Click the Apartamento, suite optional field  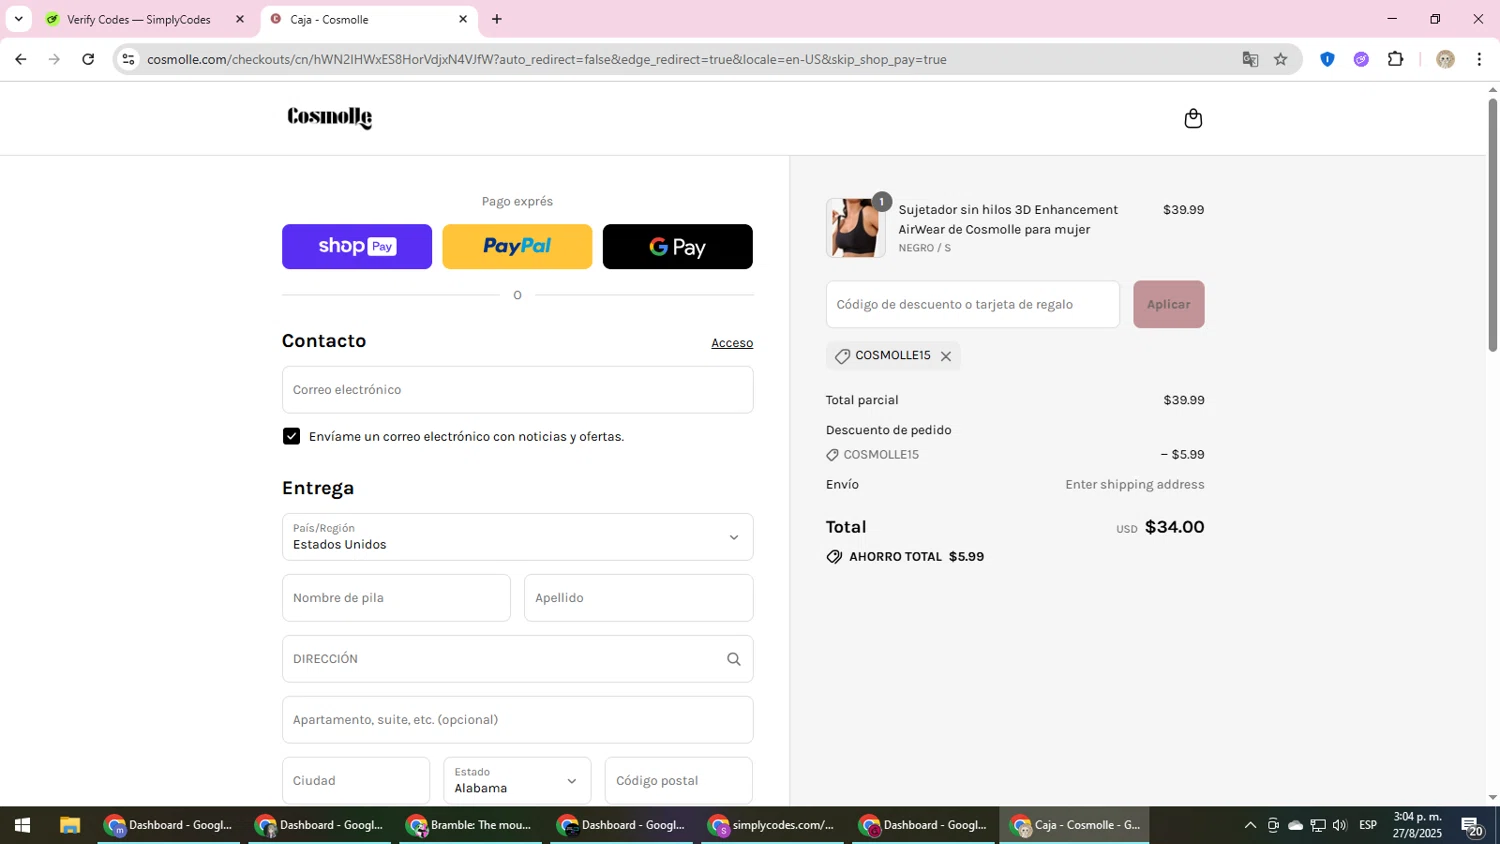click(517, 720)
